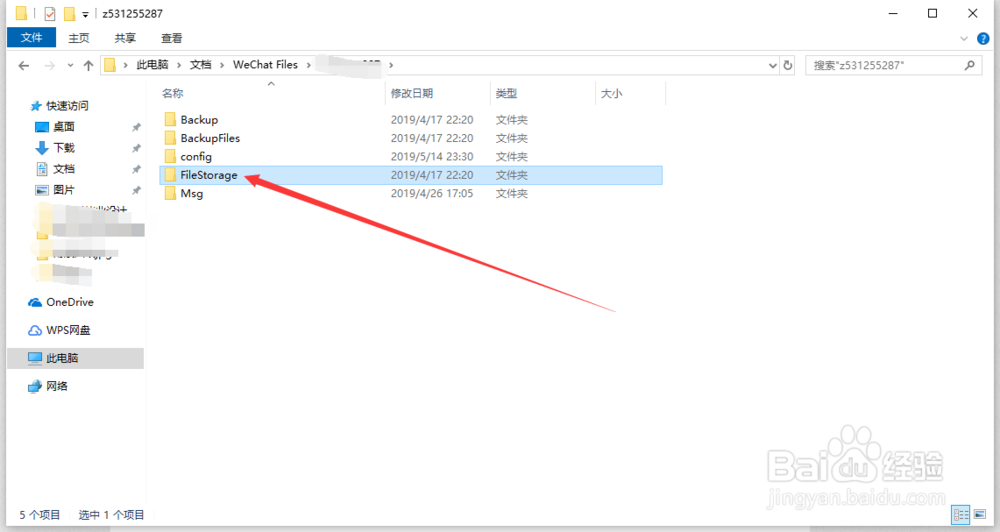Click FileStorage modified date 2019/4/17 22:20
The width and height of the screenshot is (1000, 532).
click(x=432, y=175)
